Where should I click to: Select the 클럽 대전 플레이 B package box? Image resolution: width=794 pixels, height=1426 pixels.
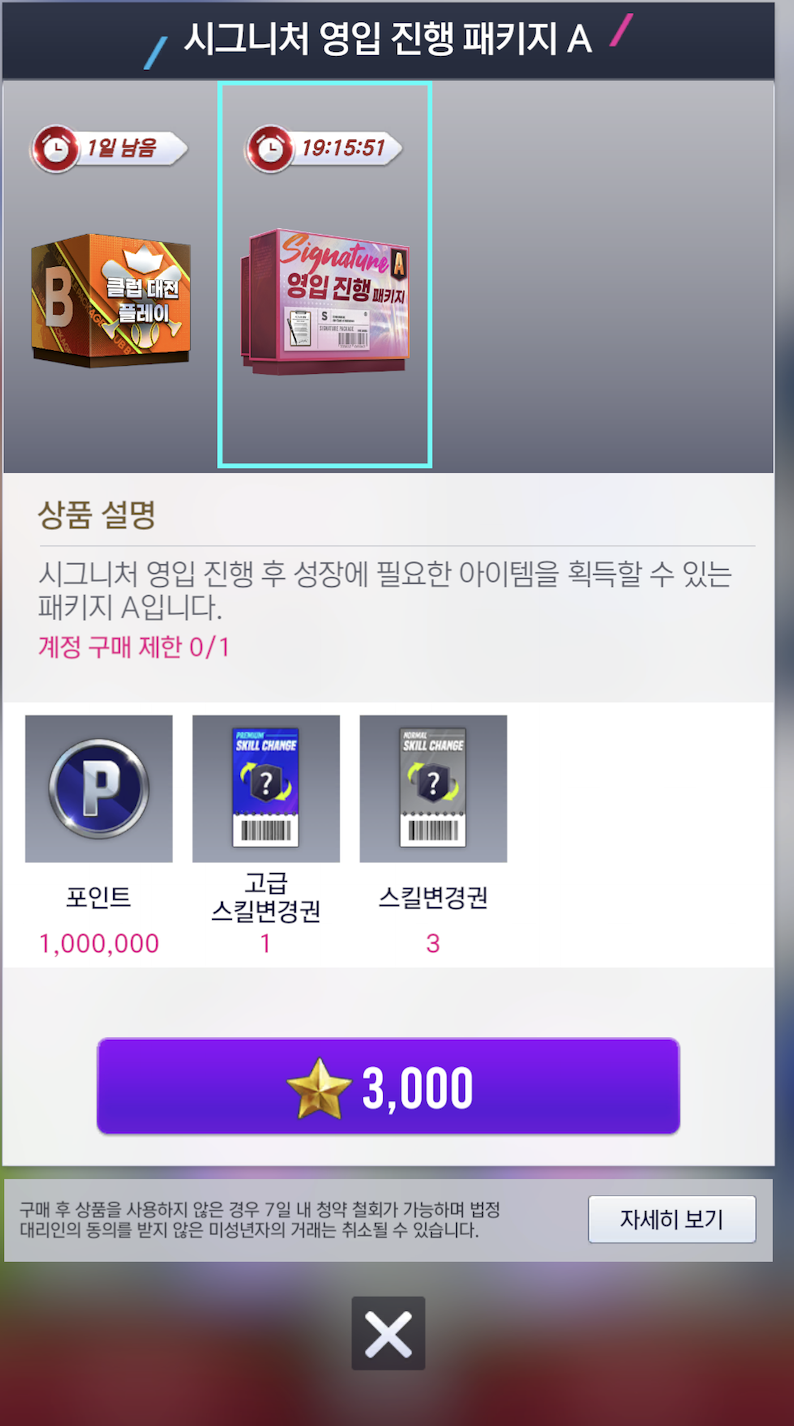(x=110, y=300)
